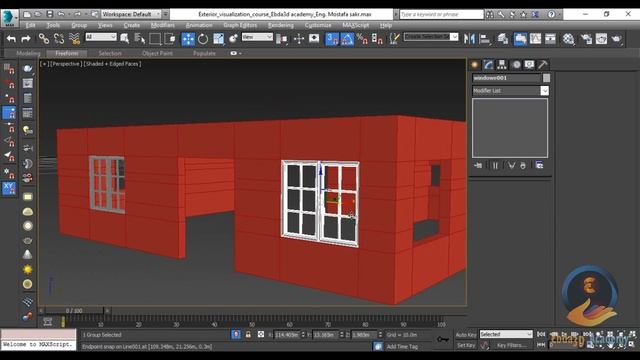
Task: Open the Selection Filter dropdown
Action: [101, 37]
